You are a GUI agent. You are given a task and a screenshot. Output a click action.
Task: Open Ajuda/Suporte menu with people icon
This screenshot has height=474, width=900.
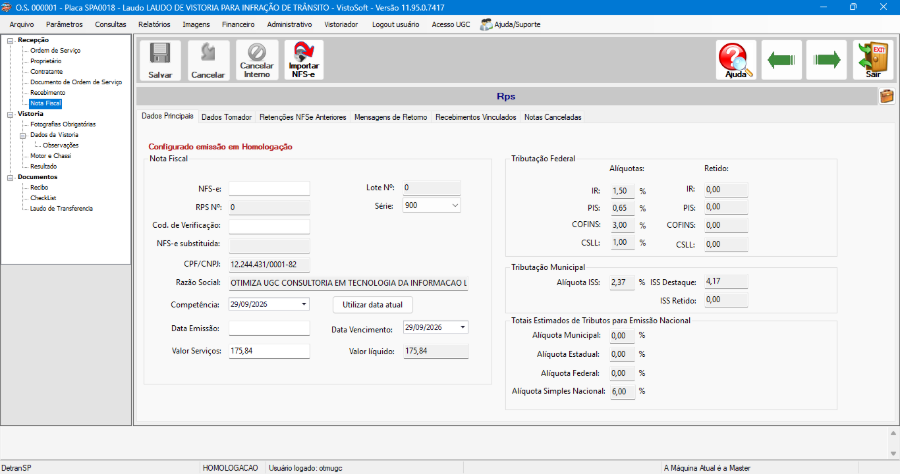pyautogui.click(x=510, y=24)
